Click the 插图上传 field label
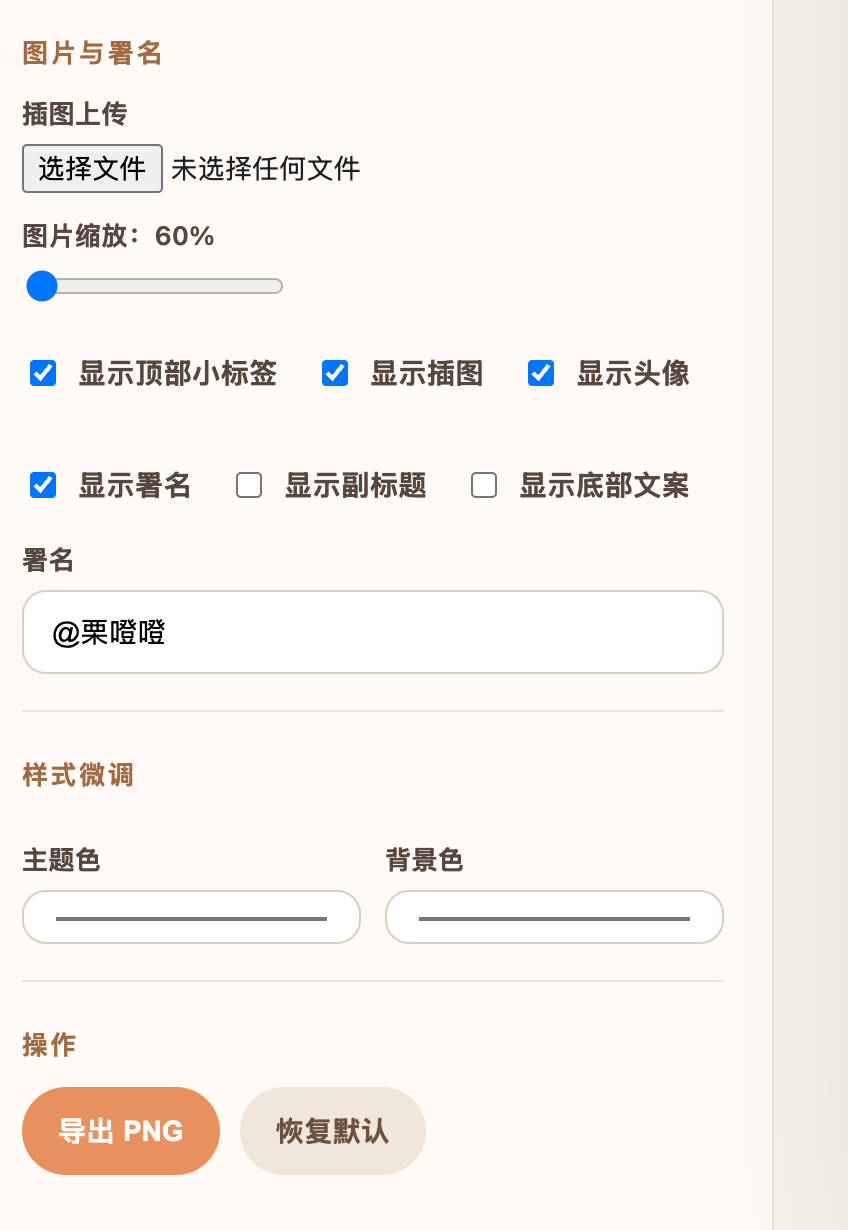Image resolution: width=848 pixels, height=1230 pixels. point(75,115)
